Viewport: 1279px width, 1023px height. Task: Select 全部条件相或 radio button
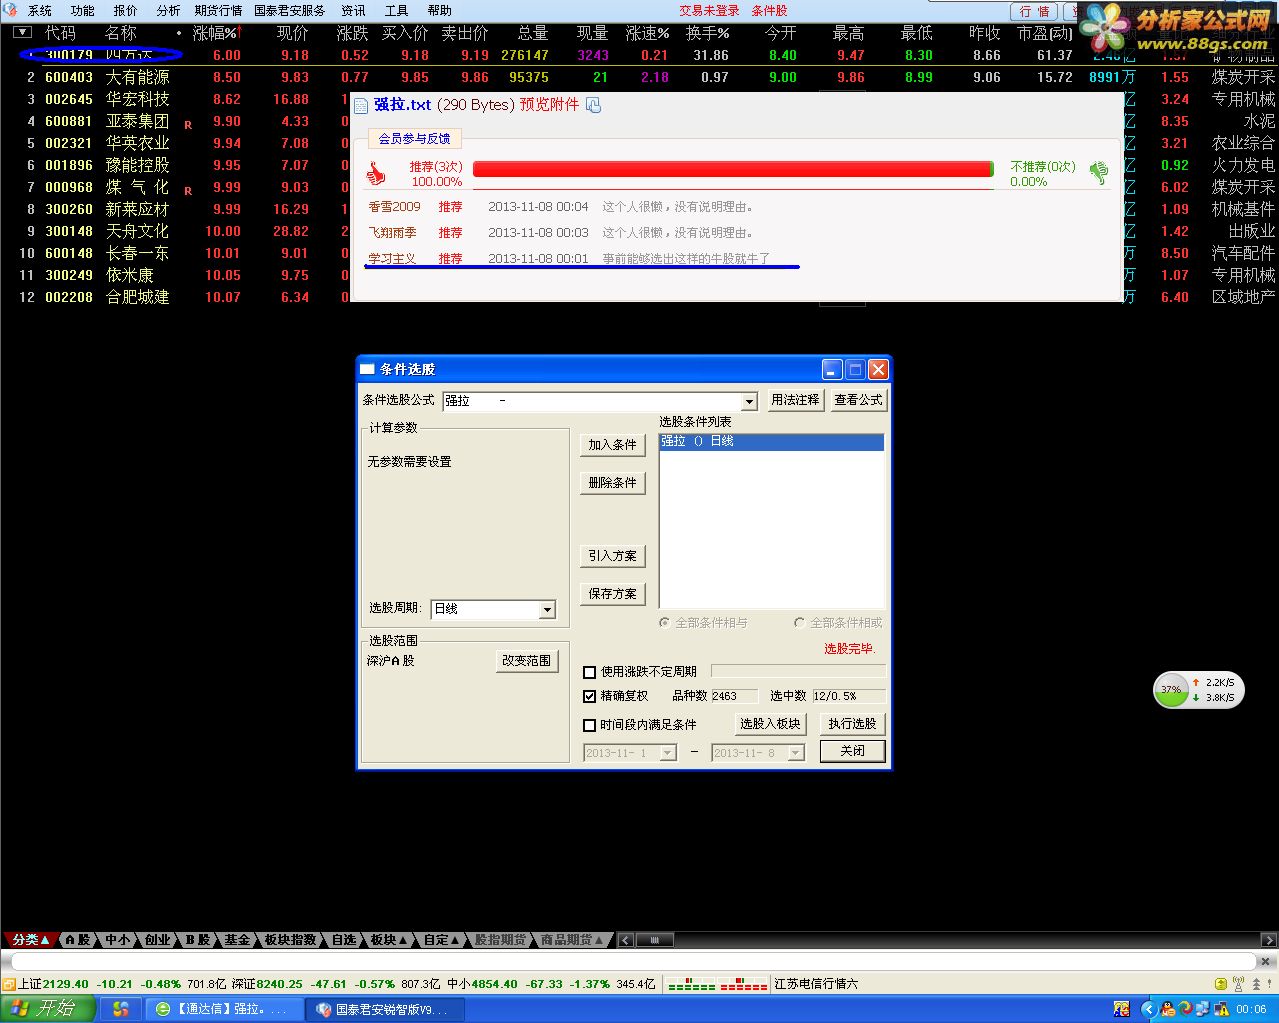tap(799, 622)
